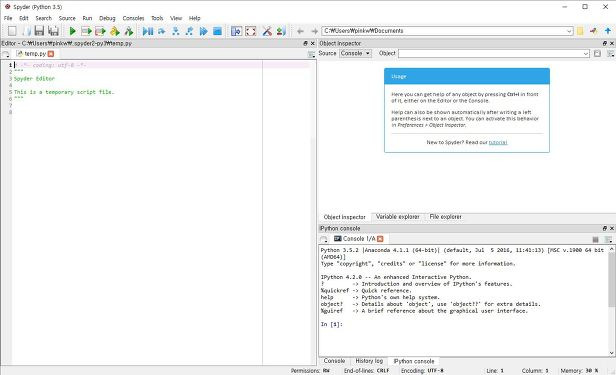616x375 pixels.
Task: Continue execution with double-arrow debug icon
Action: (203, 31)
